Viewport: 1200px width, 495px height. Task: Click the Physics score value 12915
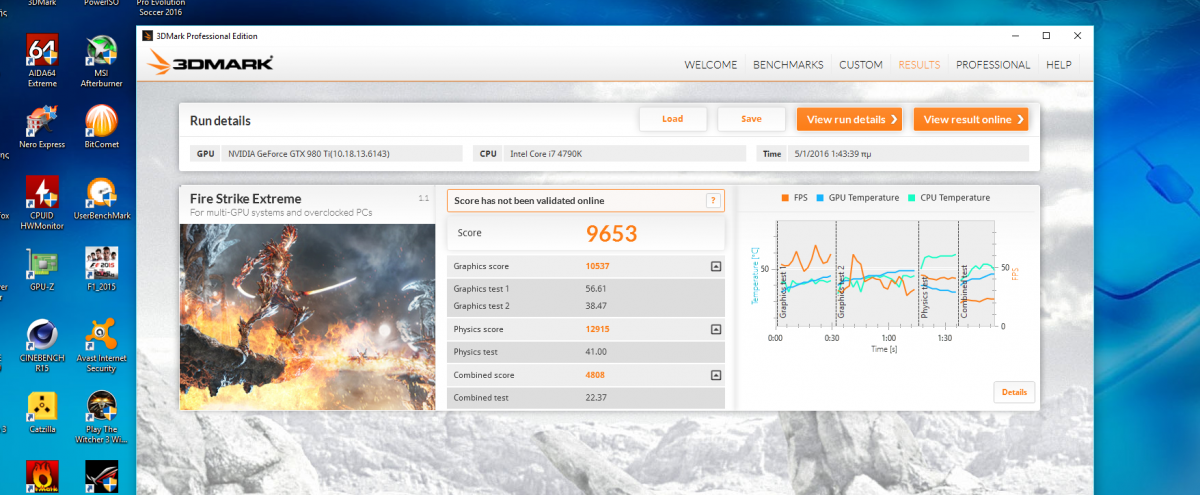click(598, 329)
